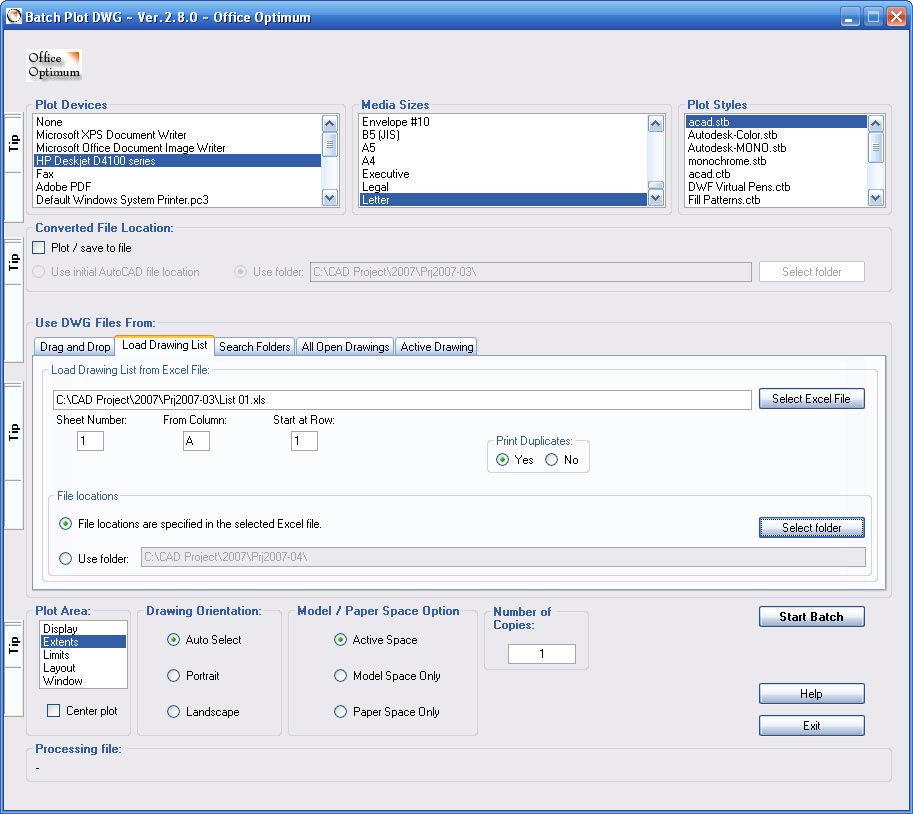
Task: Click the Excel file path field
Action: 402,399
